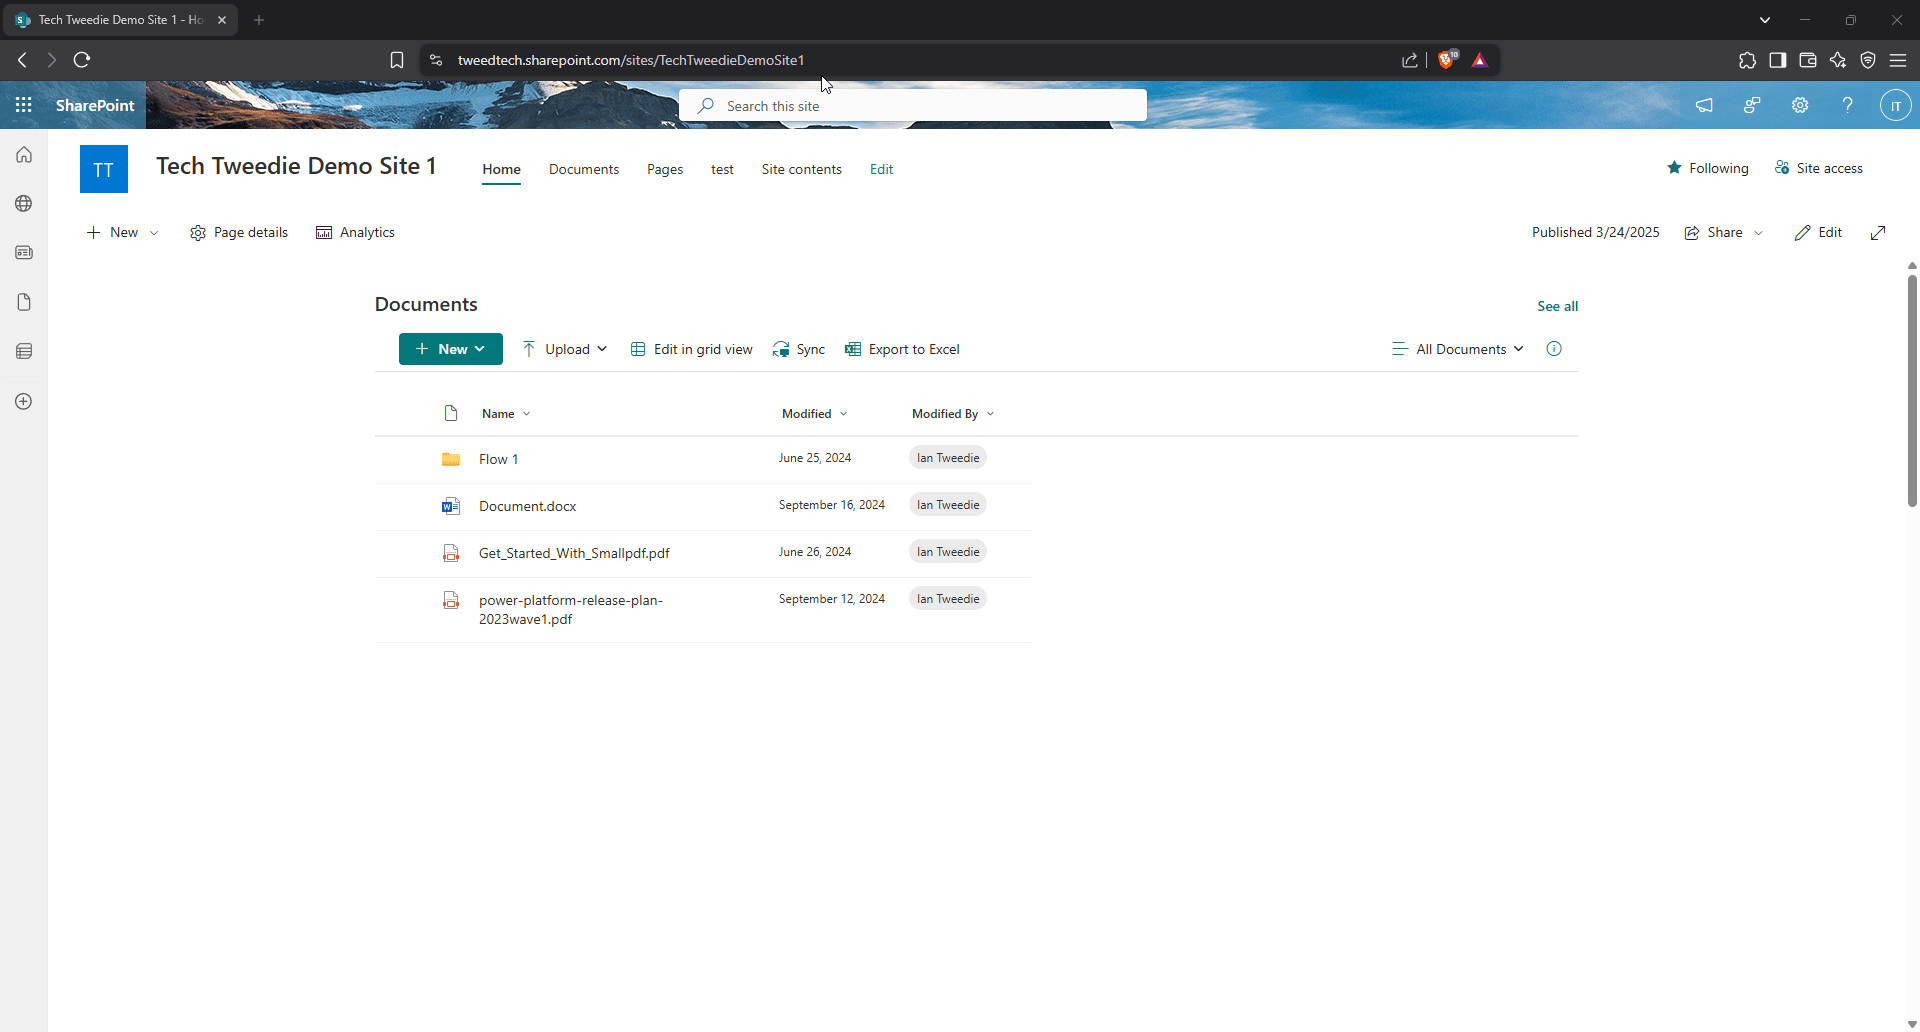Image resolution: width=1920 pixels, height=1032 pixels.
Task: Type in the Search this site field
Action: pos(912,105)
